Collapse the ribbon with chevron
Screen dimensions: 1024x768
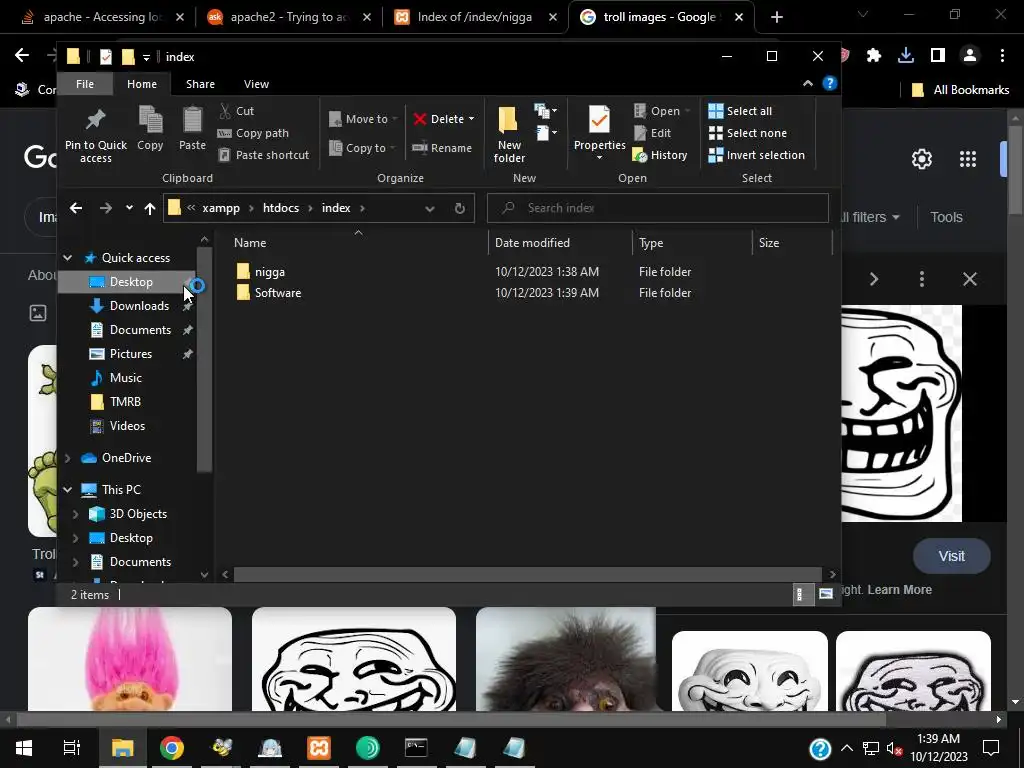point(808,84)
